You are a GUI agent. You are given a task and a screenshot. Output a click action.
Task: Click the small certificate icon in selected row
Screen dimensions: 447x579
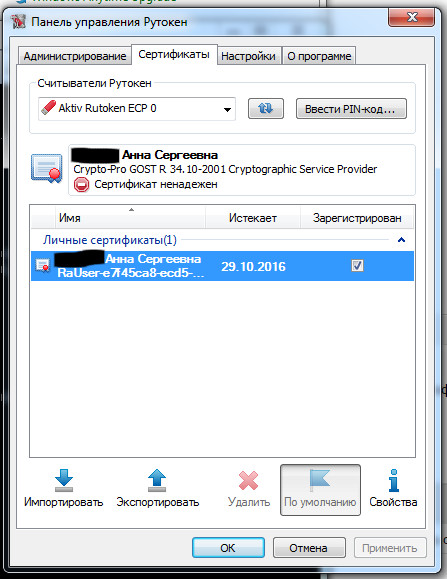[43, 265]
